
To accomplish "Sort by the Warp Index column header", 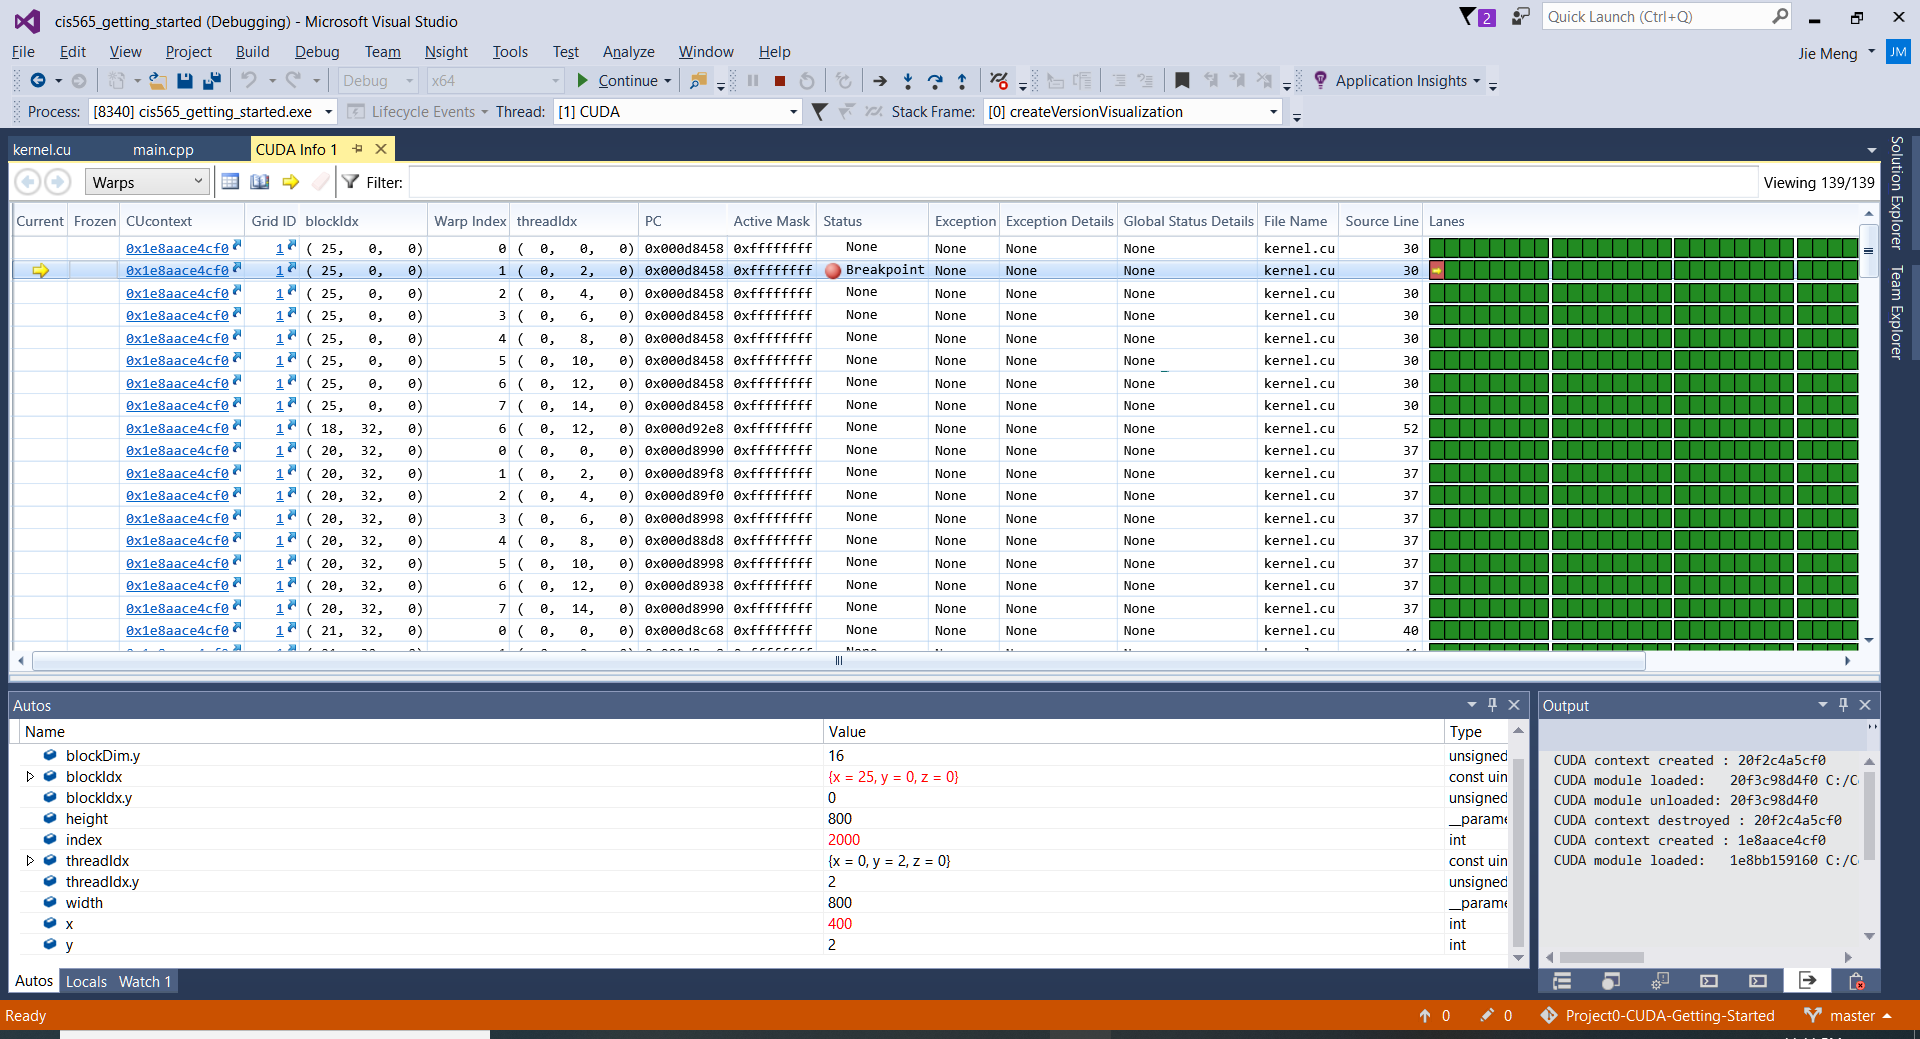I will 469,221.
